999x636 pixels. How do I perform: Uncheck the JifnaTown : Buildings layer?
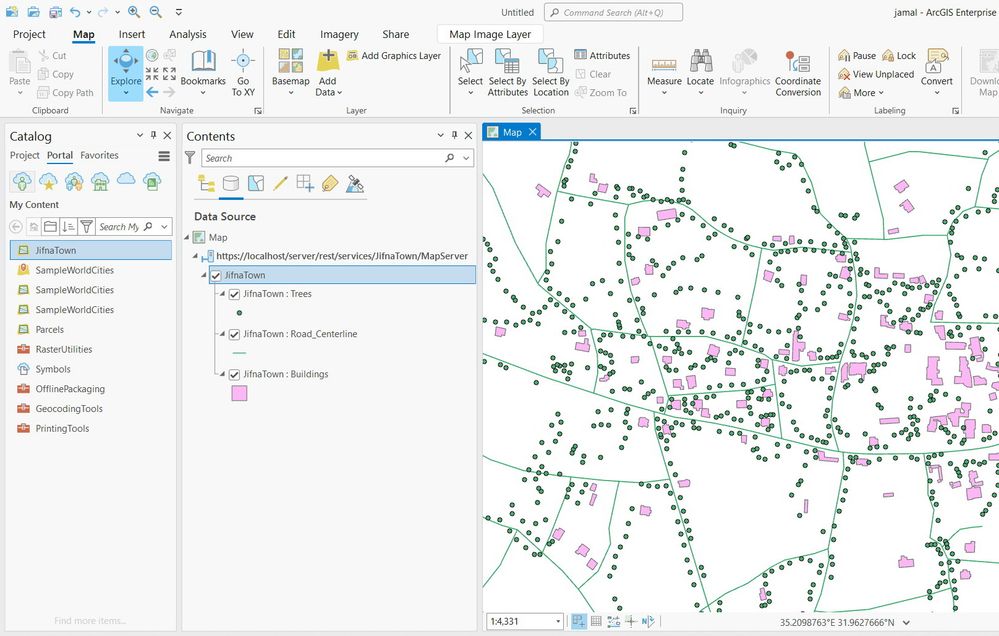click(235, 375)
